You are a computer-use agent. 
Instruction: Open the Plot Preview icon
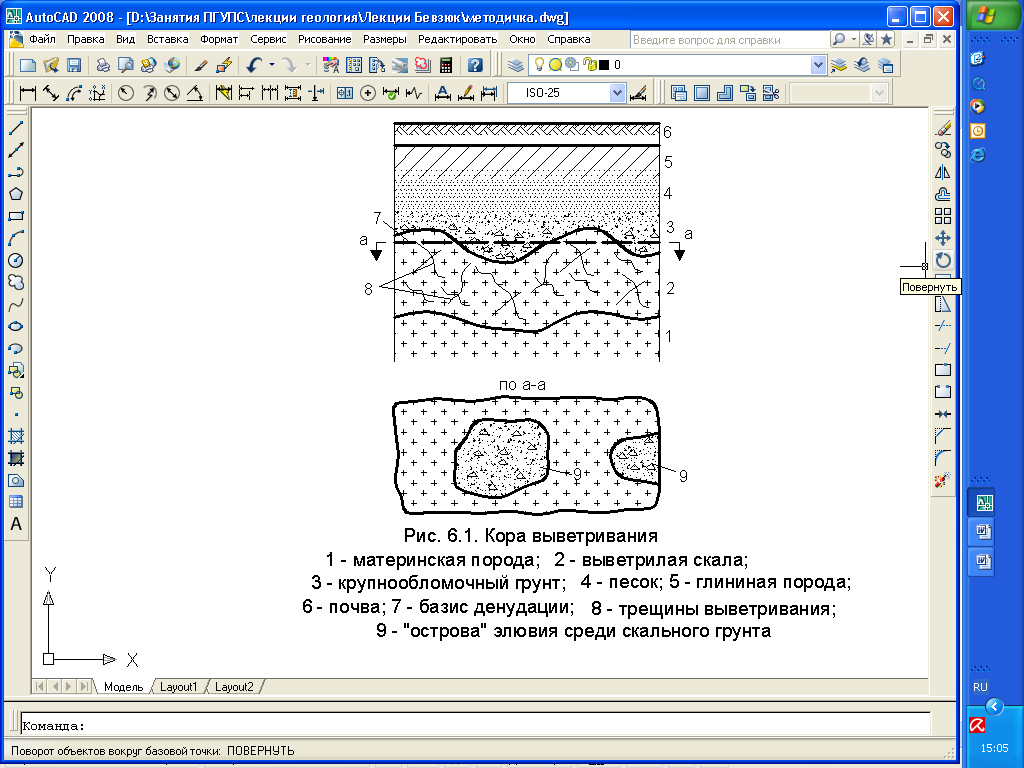125,65
